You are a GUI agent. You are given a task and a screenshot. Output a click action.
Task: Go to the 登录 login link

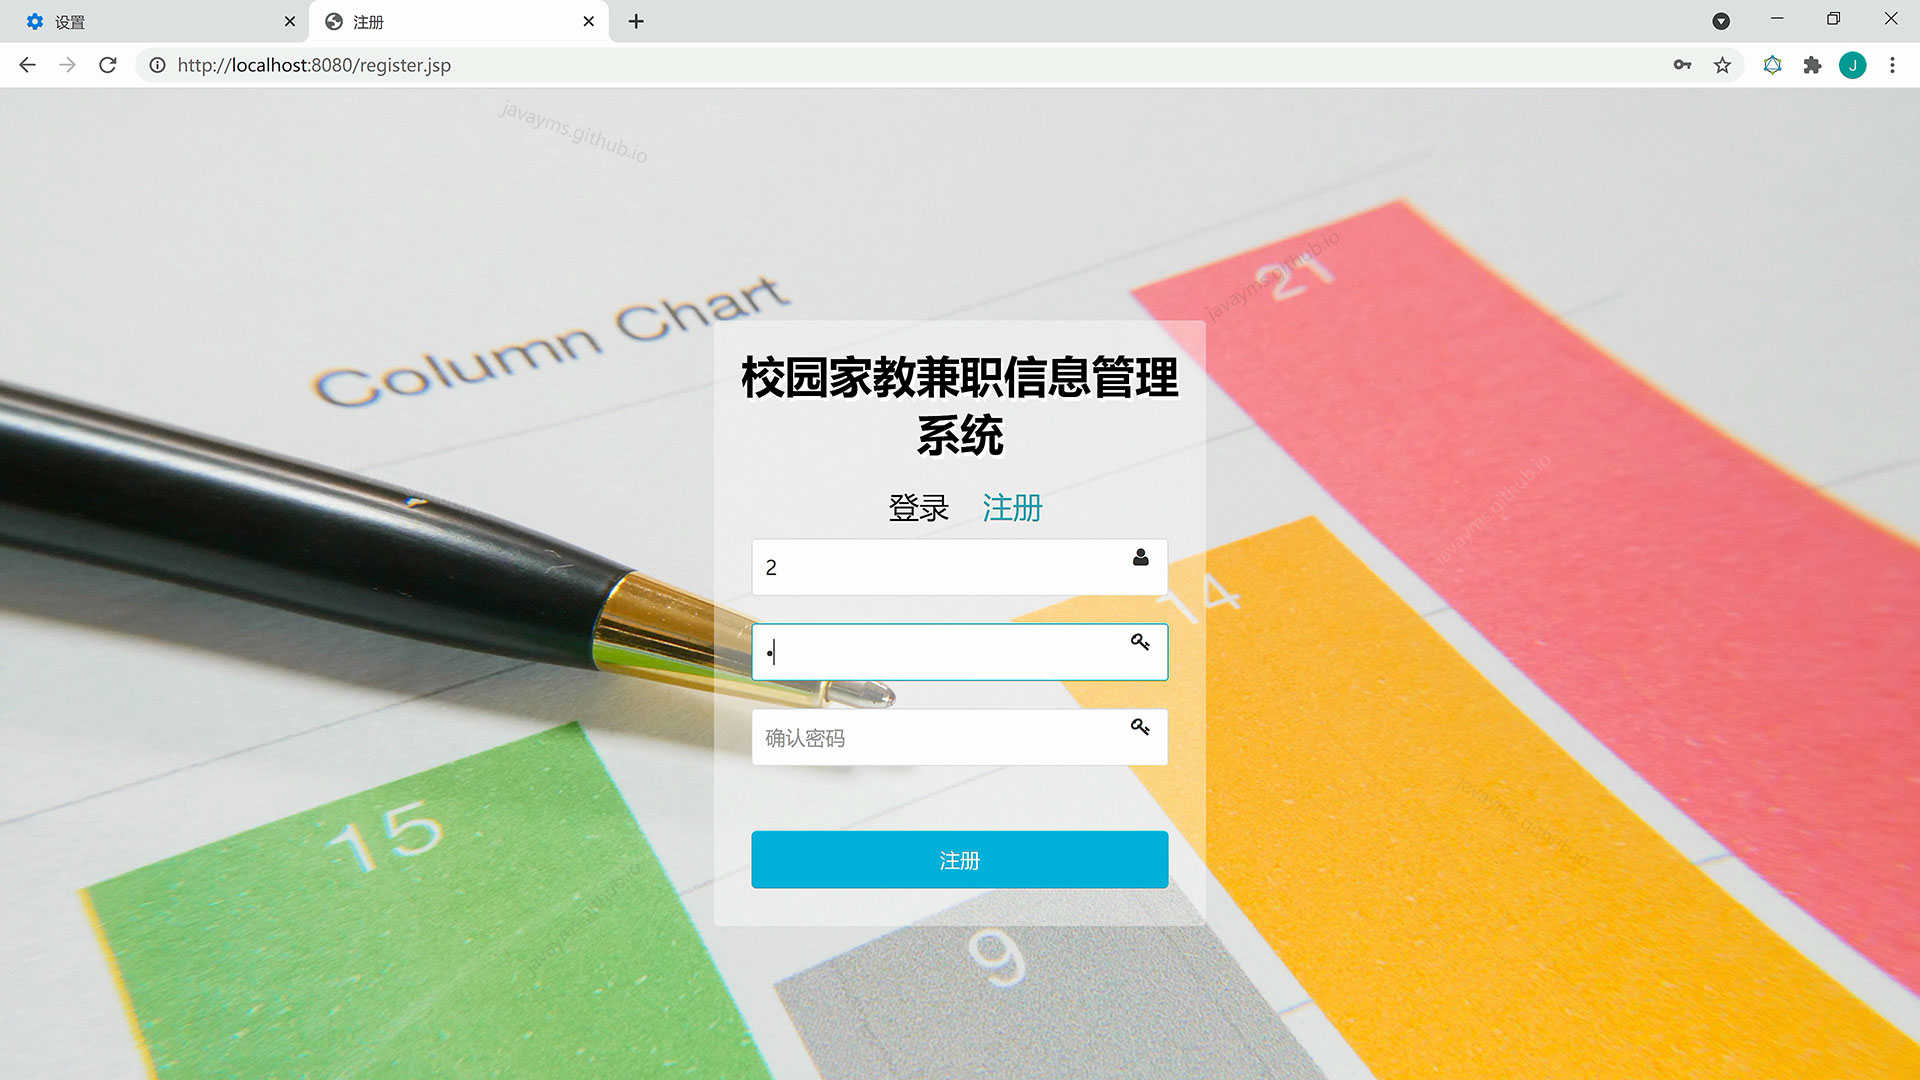point(918,508)
